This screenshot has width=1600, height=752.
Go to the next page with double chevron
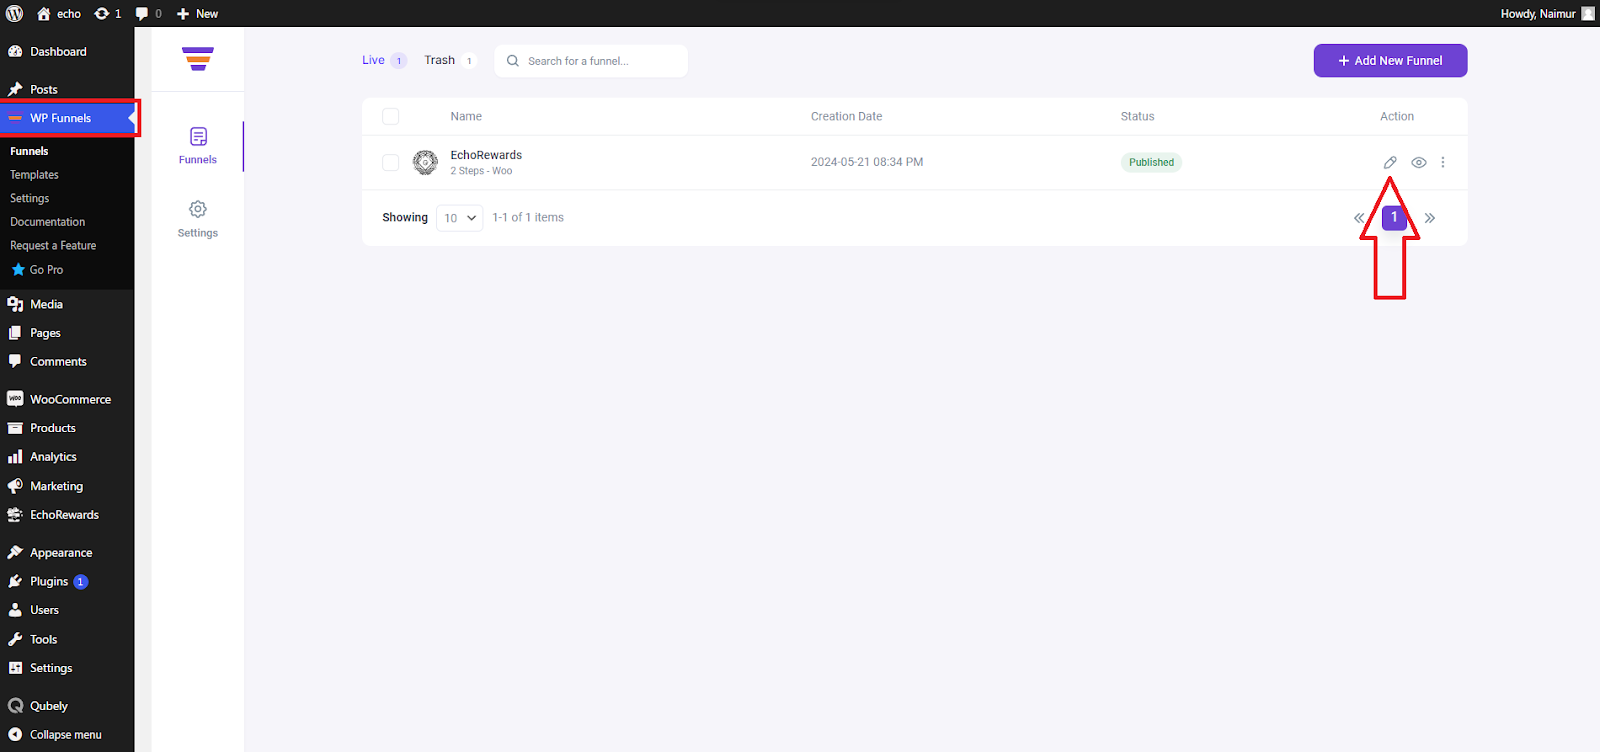(1430, 218)
